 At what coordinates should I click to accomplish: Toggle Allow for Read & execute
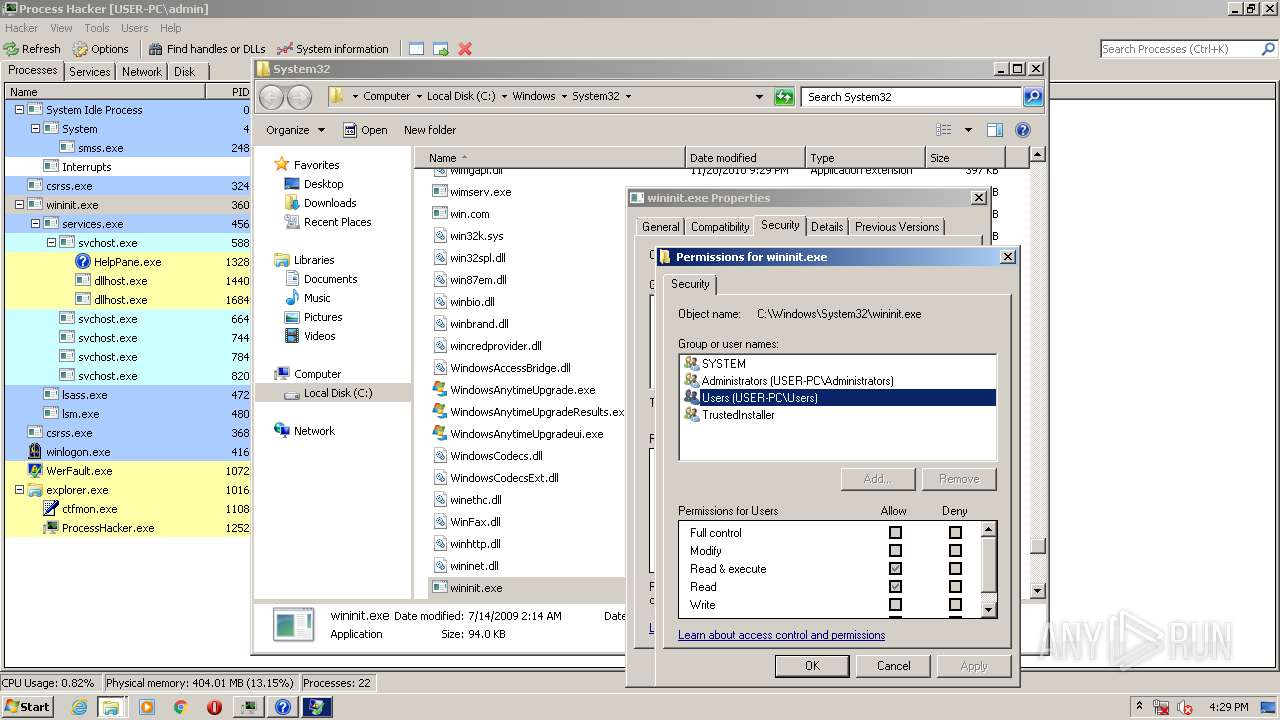(x=895, y=569)
